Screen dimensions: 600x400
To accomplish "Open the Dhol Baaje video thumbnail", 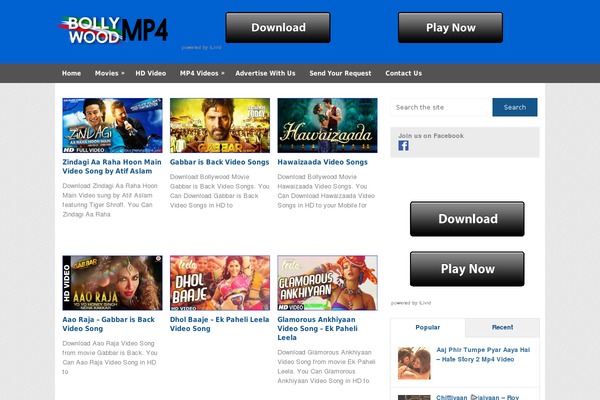I will pos(220,283).
